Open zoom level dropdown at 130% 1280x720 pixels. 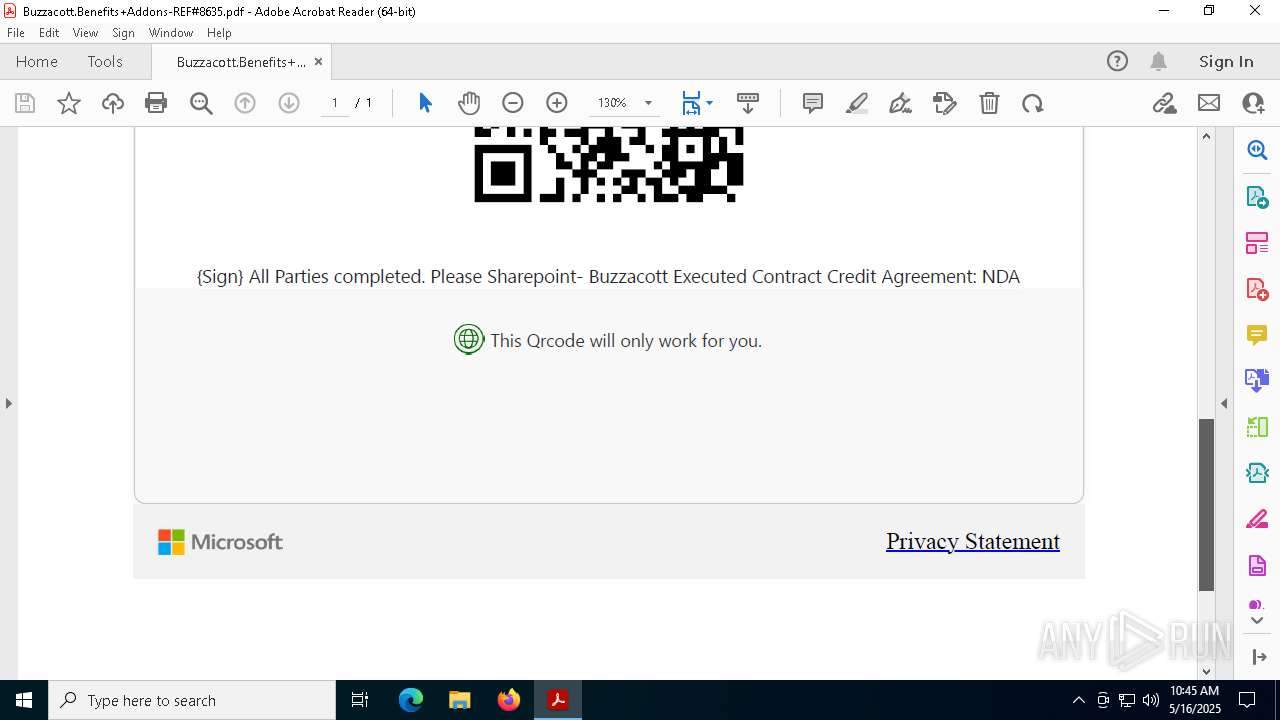(648, 103)
